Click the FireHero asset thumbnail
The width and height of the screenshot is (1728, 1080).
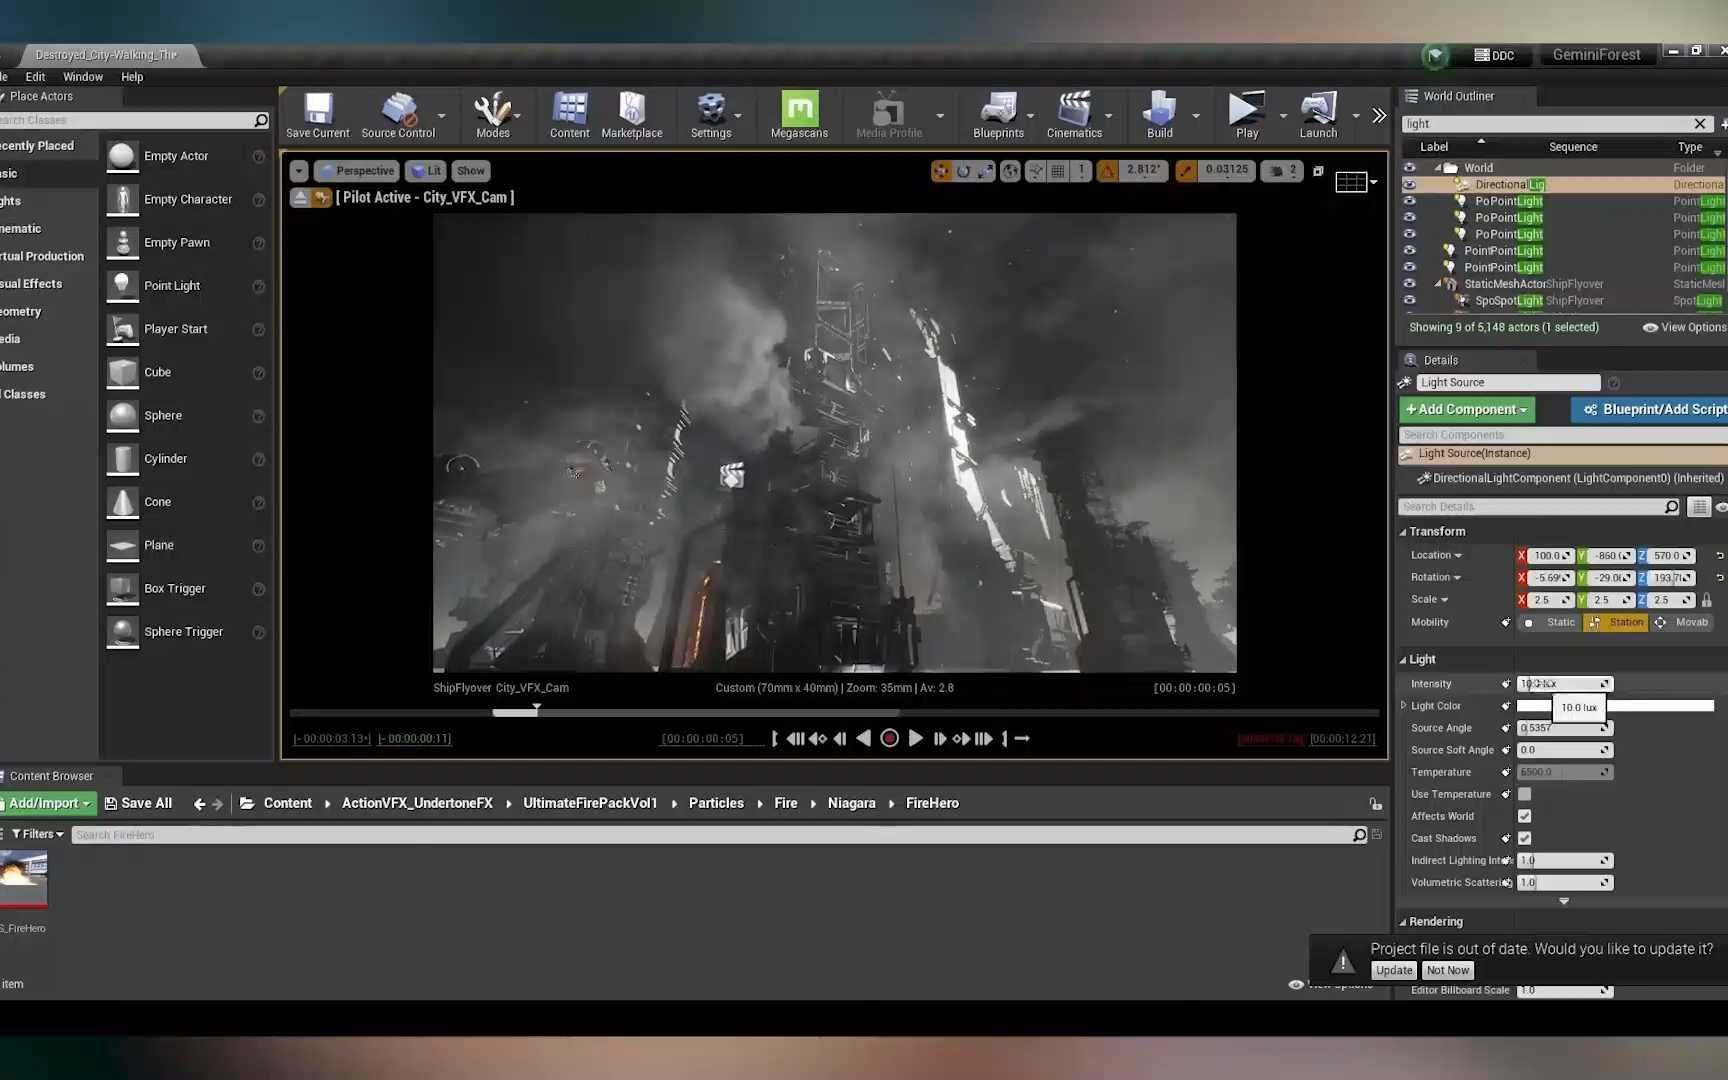point(22,879)
